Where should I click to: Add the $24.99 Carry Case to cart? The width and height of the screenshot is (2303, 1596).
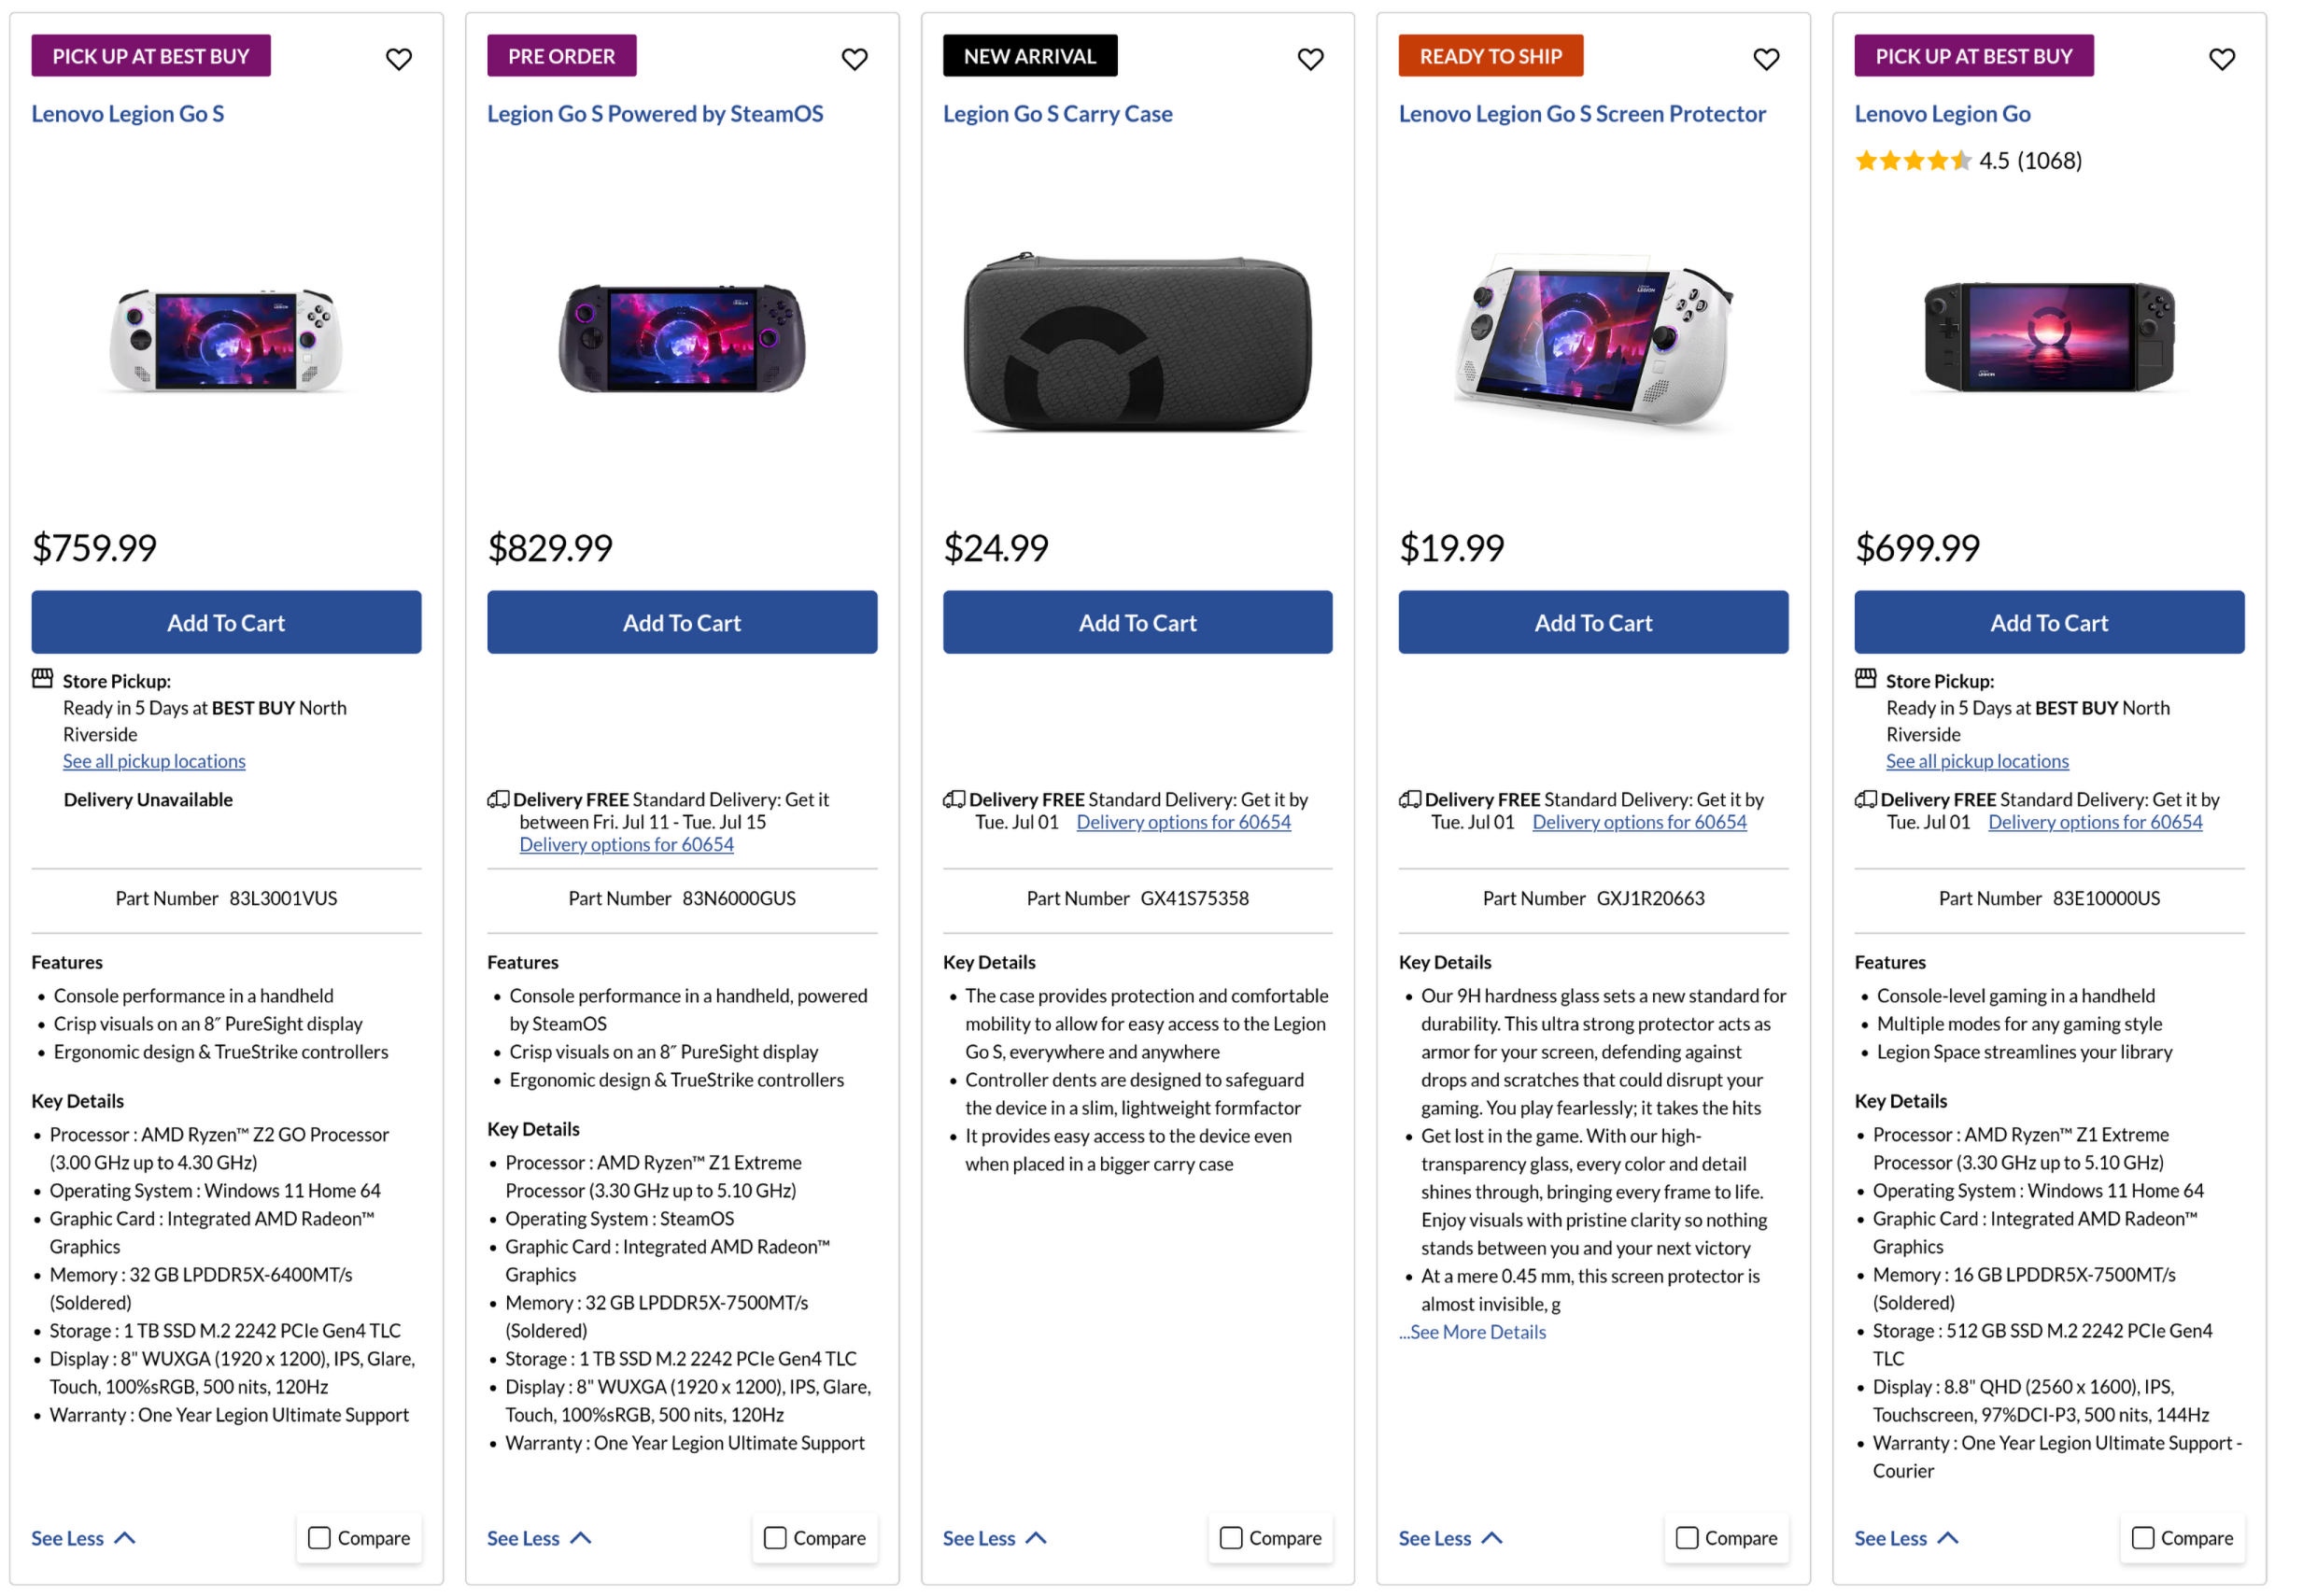(x=1137, y=622)
